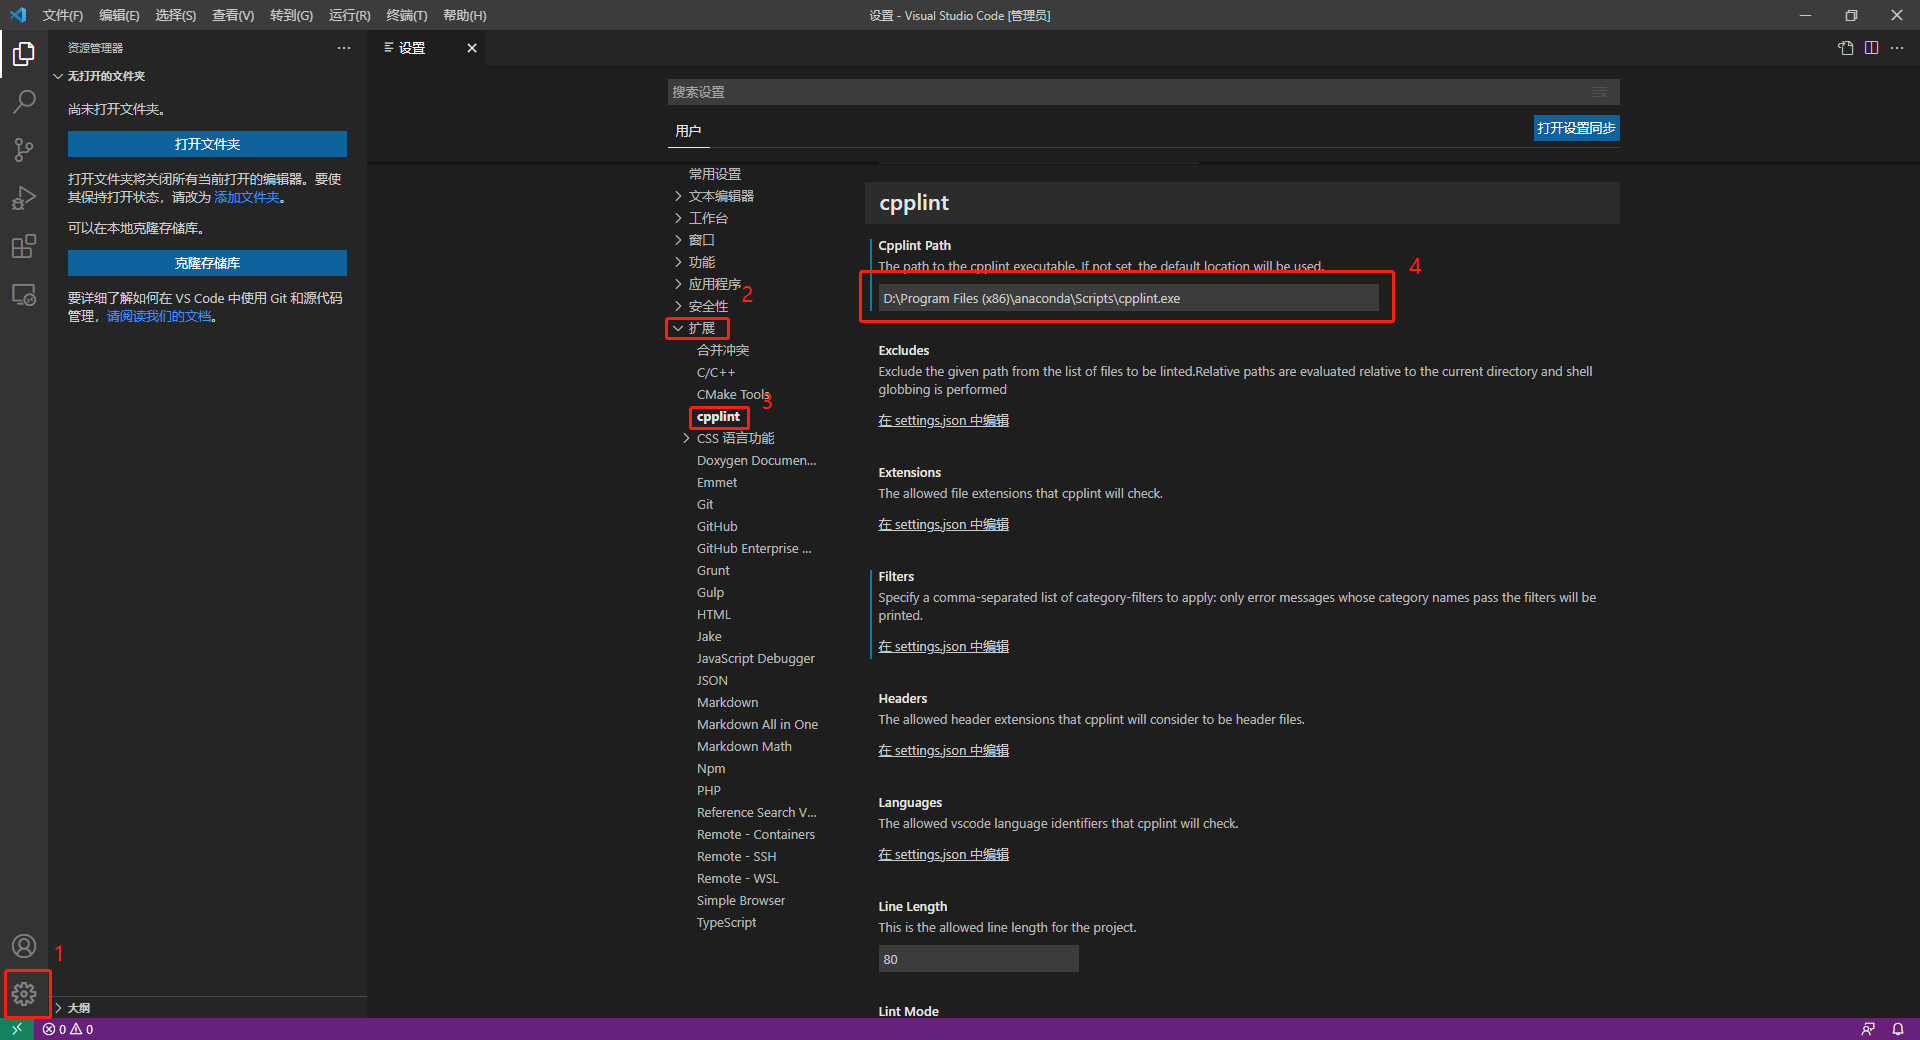Open the Run and Debug view
The height and width of the screenshot is (1040, 1920).
(x=24, y=198)
